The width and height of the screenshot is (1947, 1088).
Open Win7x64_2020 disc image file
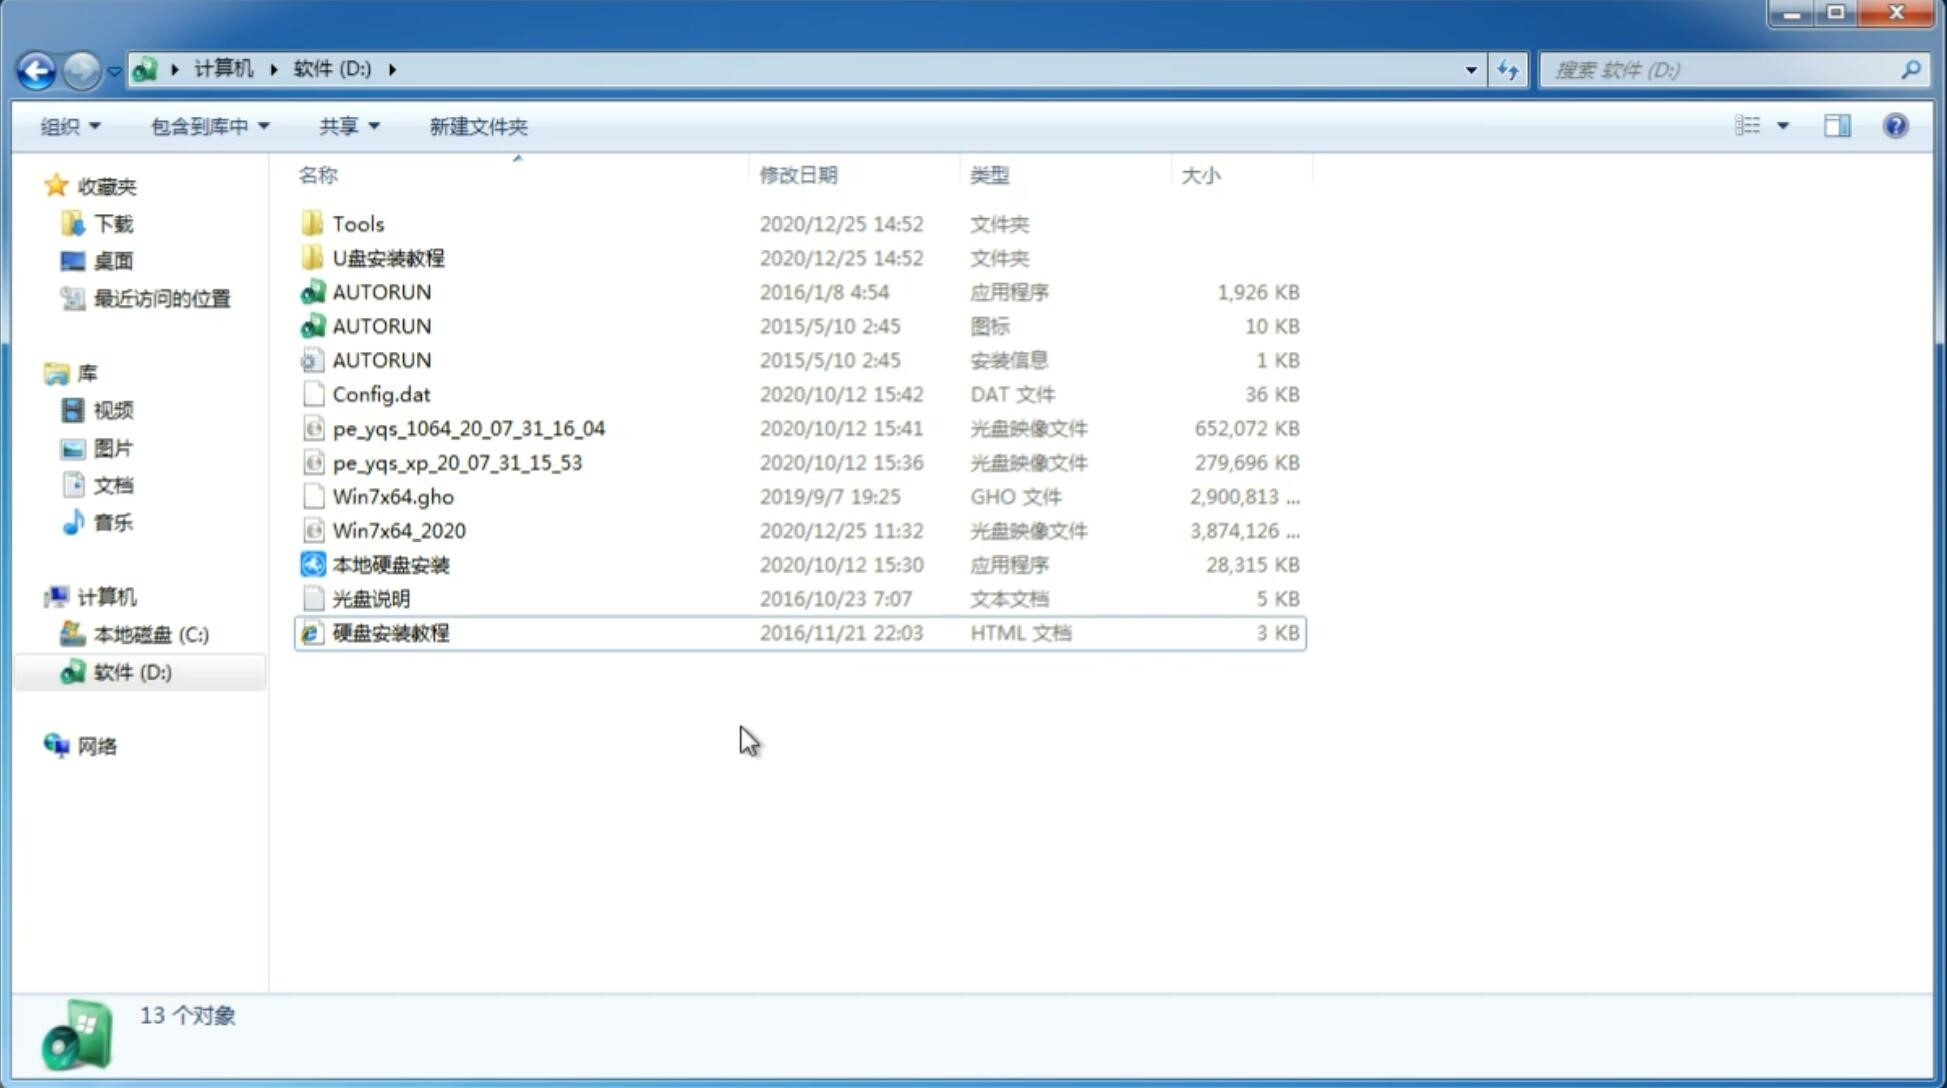click(398, 531)
